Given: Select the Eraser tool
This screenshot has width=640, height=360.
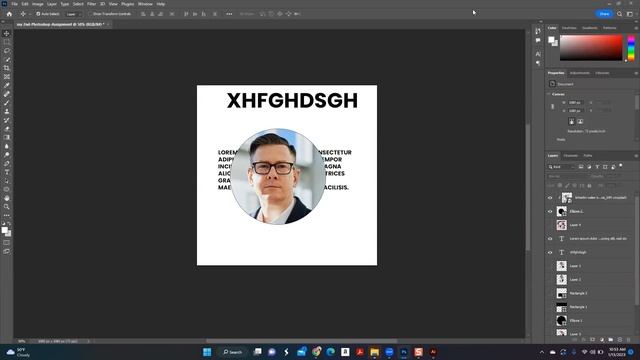Looking at the screenshot, I should pos(7,129).
